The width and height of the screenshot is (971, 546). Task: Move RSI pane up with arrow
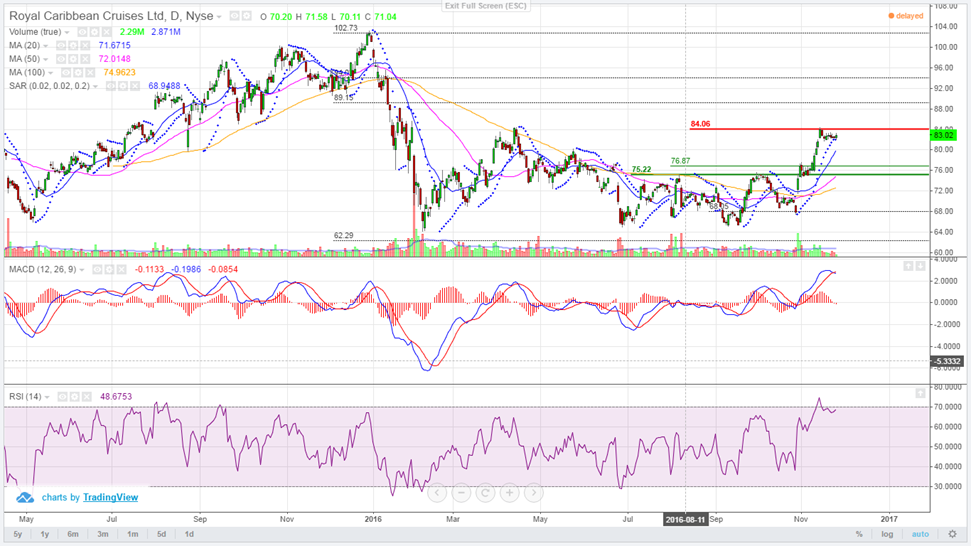click(920, 393)
